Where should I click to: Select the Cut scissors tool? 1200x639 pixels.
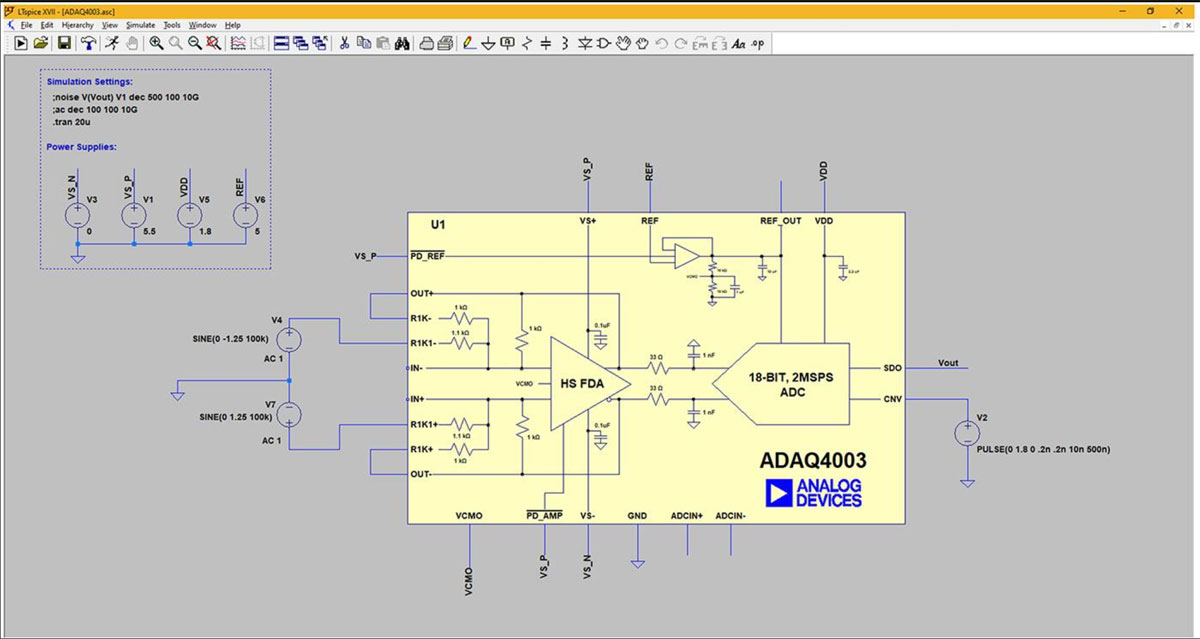click(344, 43)
